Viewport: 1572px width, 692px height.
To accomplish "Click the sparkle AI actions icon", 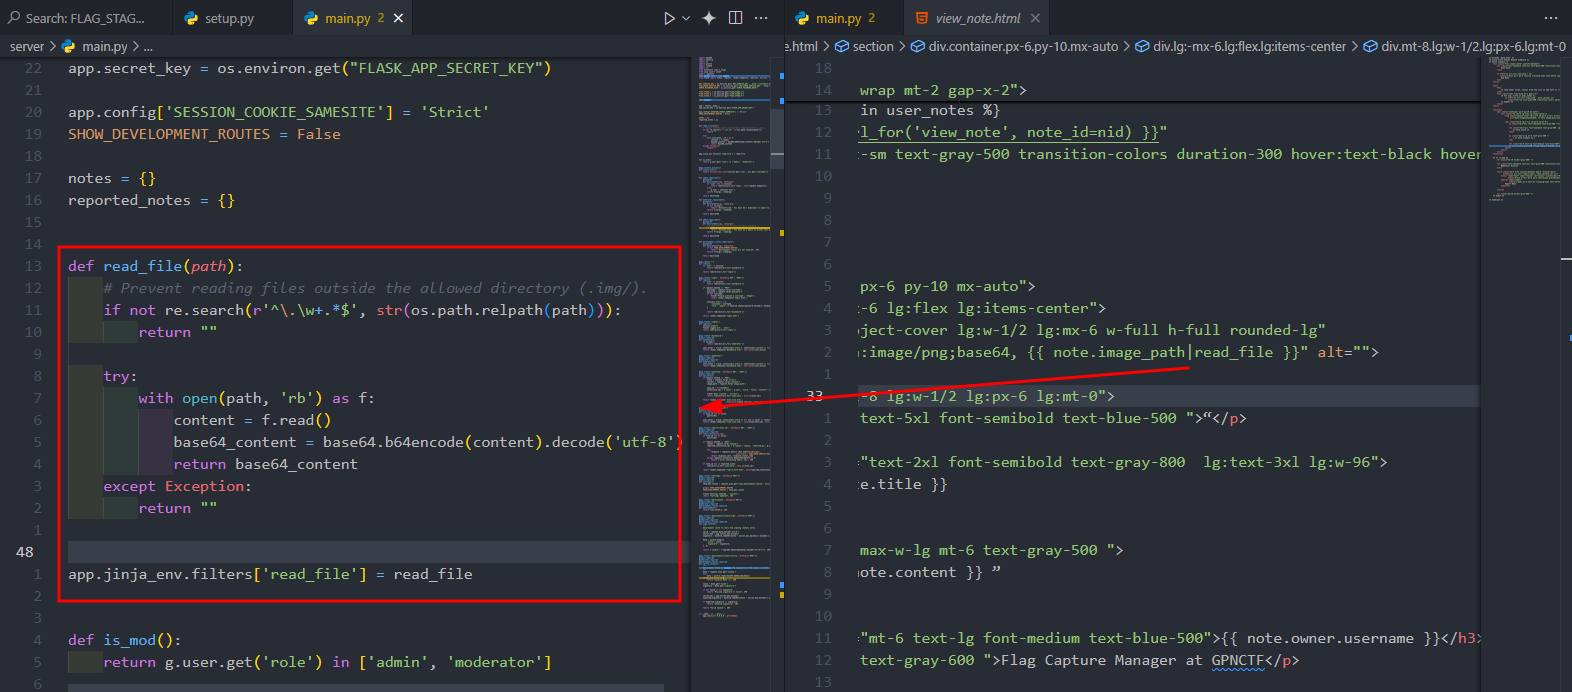I will point(709,18).
